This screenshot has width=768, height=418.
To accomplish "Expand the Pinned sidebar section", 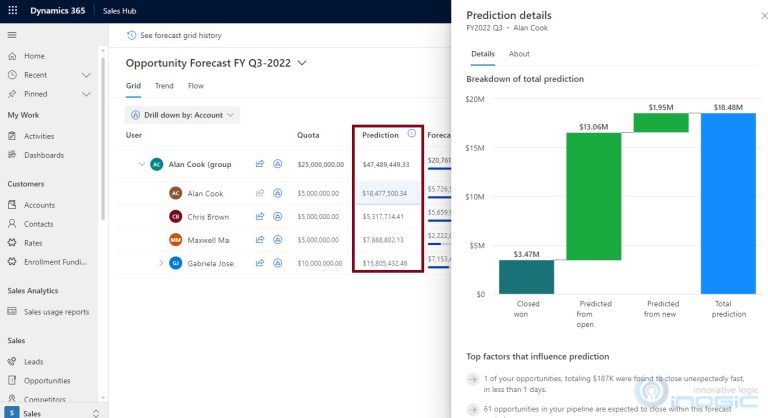I will tap(86, 94).
